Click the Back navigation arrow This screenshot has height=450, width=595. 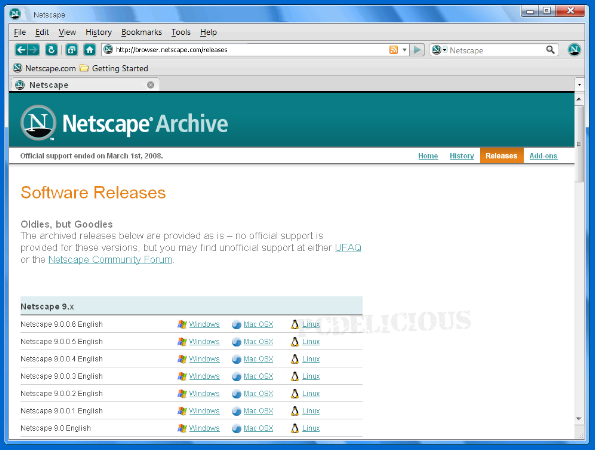click(21, 50)
